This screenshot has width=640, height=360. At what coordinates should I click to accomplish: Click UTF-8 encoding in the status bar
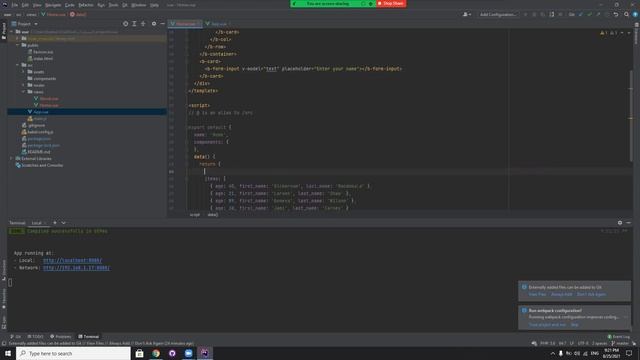click(x=583, y=344)
